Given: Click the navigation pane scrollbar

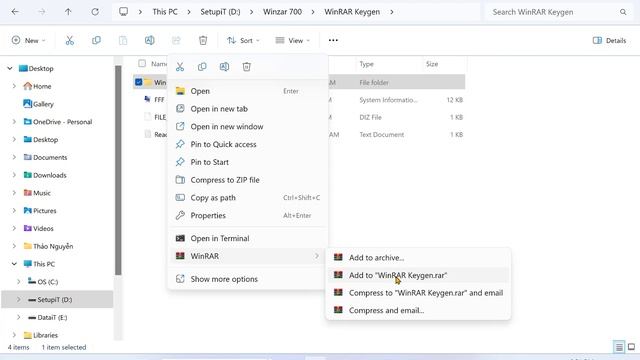Looking at the screenshot, I should tap(118, 169).
